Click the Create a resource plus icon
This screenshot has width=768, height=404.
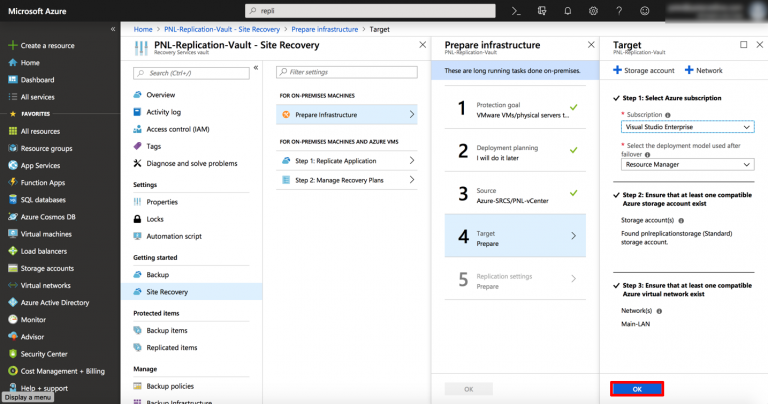(x=13, y=46)
